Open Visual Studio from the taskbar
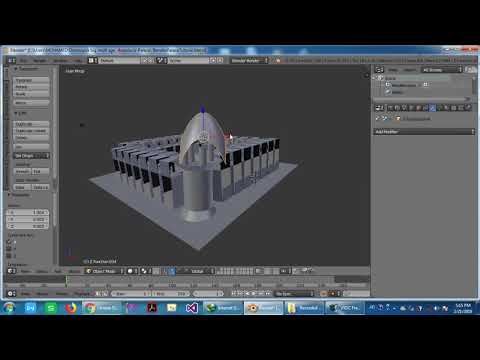The width and height of the screenshot is (480, 360). coord(192,308)
